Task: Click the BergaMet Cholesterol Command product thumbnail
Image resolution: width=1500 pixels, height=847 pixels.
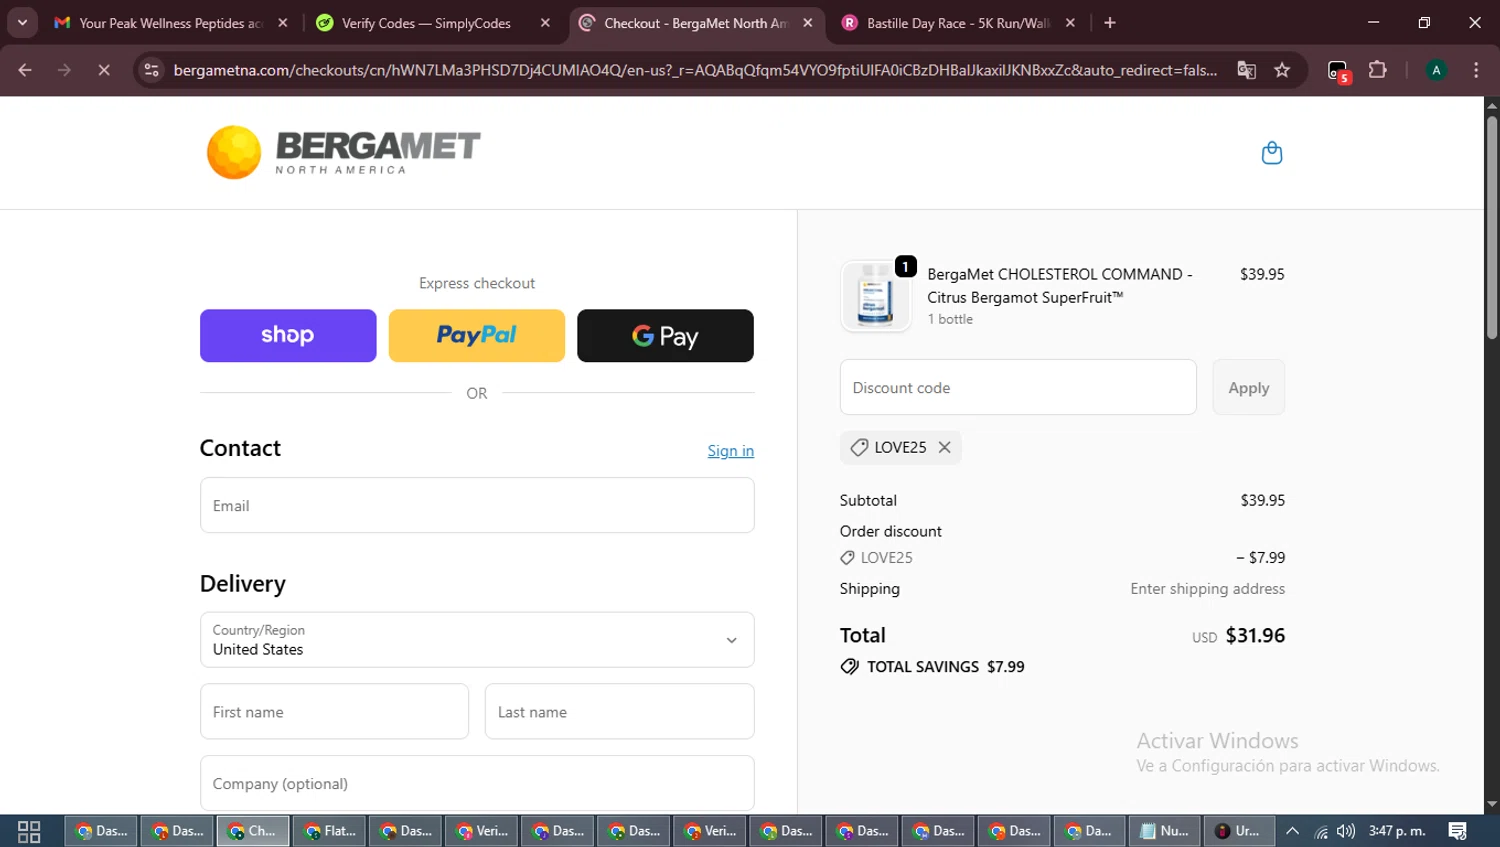Action: [x=875, y=296]
